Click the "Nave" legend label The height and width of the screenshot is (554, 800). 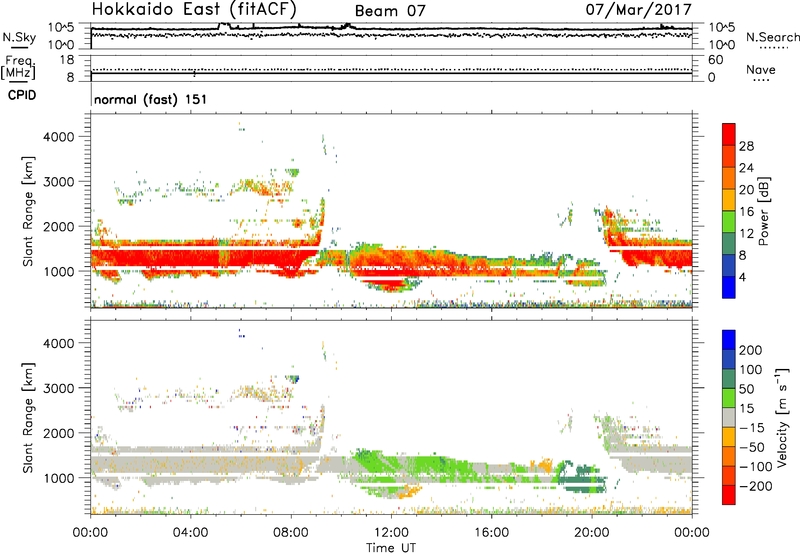coord(761,69)
